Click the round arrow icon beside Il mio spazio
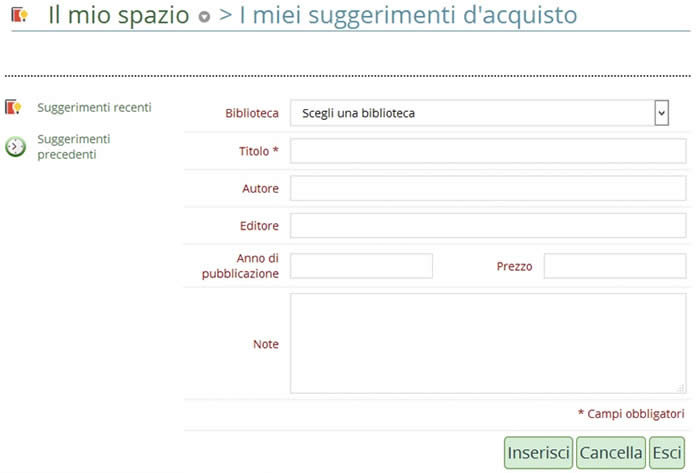The image size is (700, 473). pyautogui.click(x=204, y=18)
